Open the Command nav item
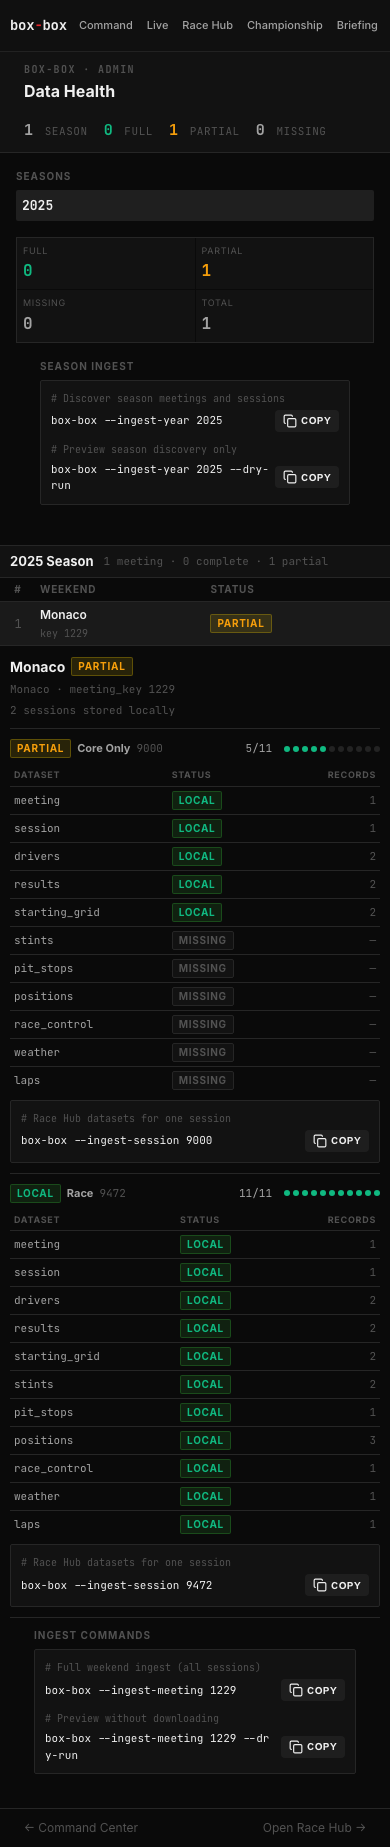This screenshot has width=390, height=1847. [x=106, y=25]
